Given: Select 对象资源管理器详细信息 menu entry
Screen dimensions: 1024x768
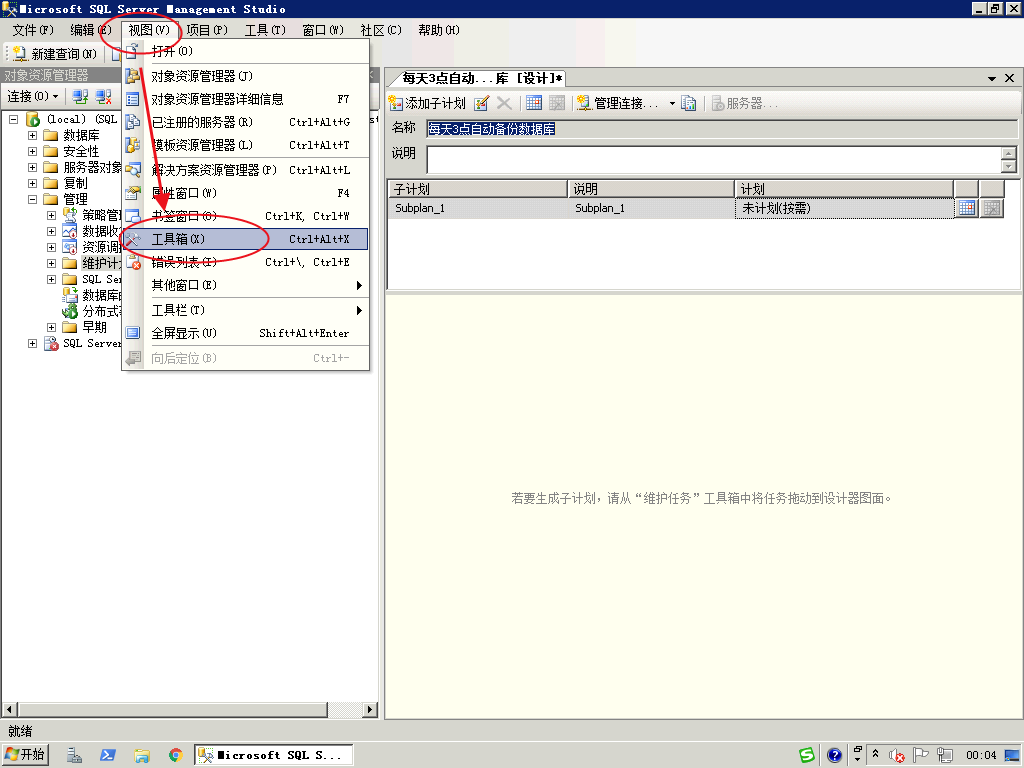Looking at the screenshot, I should pyautogui.click(x=246, y=99).
